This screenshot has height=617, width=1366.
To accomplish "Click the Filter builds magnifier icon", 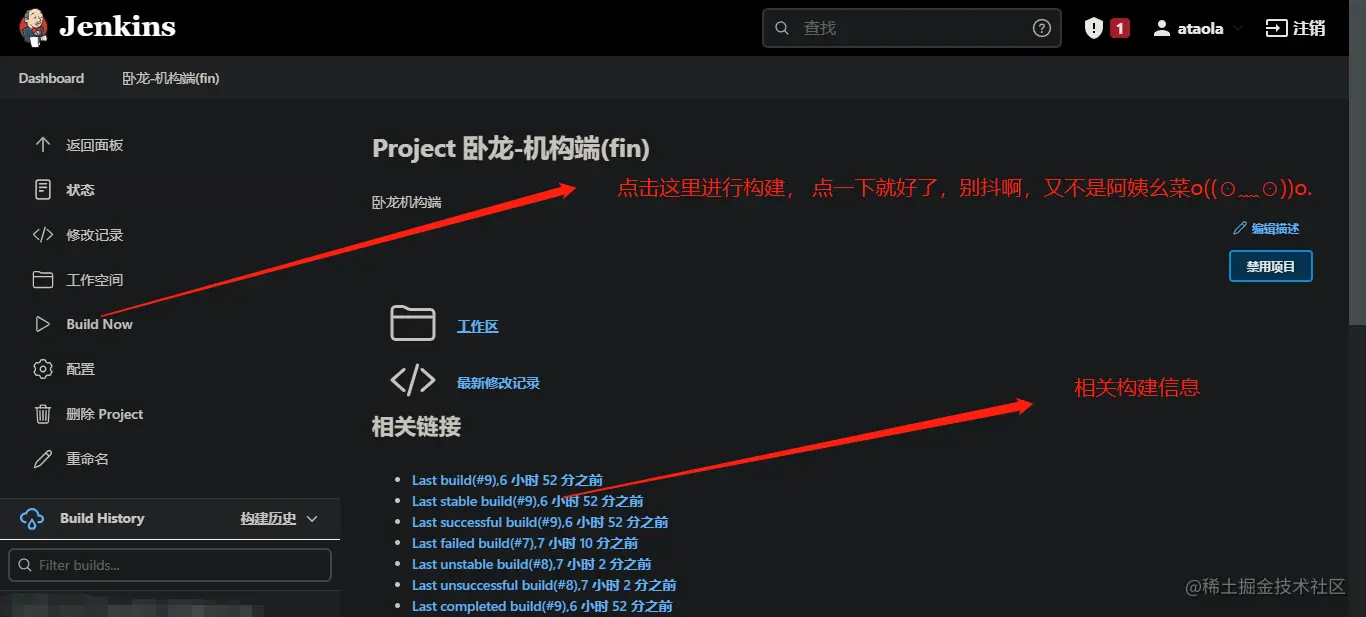I will [25, 565].
